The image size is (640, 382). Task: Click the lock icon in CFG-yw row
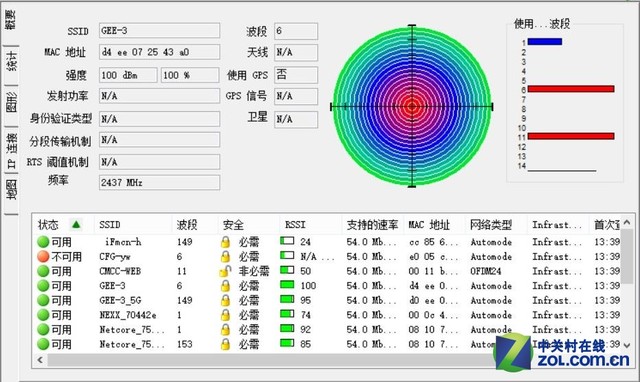tap(225, 257)
